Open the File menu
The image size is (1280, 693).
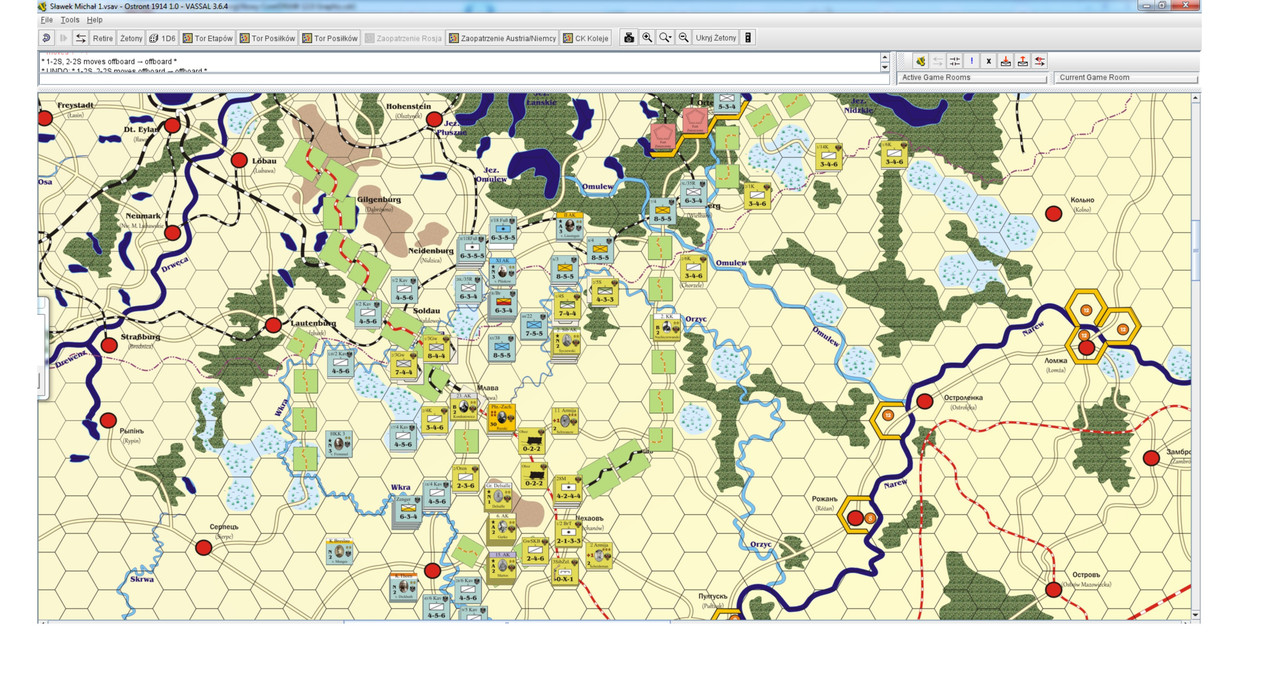coord(46,20)
